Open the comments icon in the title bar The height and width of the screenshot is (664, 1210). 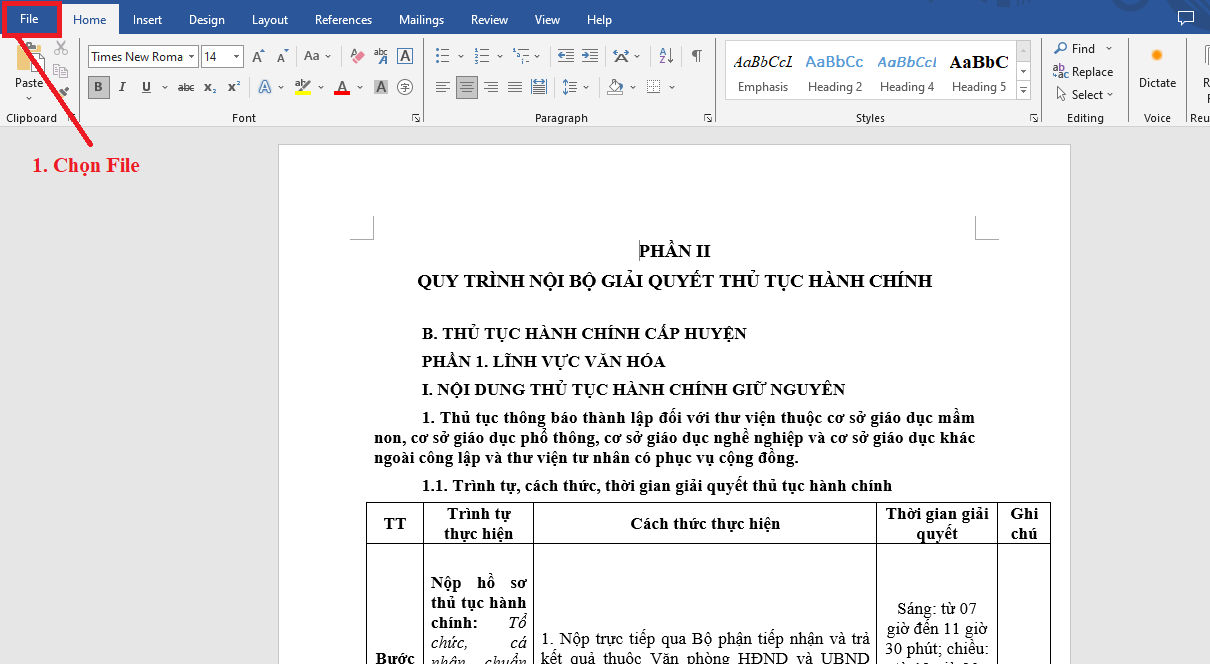click(x=1185, y=18)
